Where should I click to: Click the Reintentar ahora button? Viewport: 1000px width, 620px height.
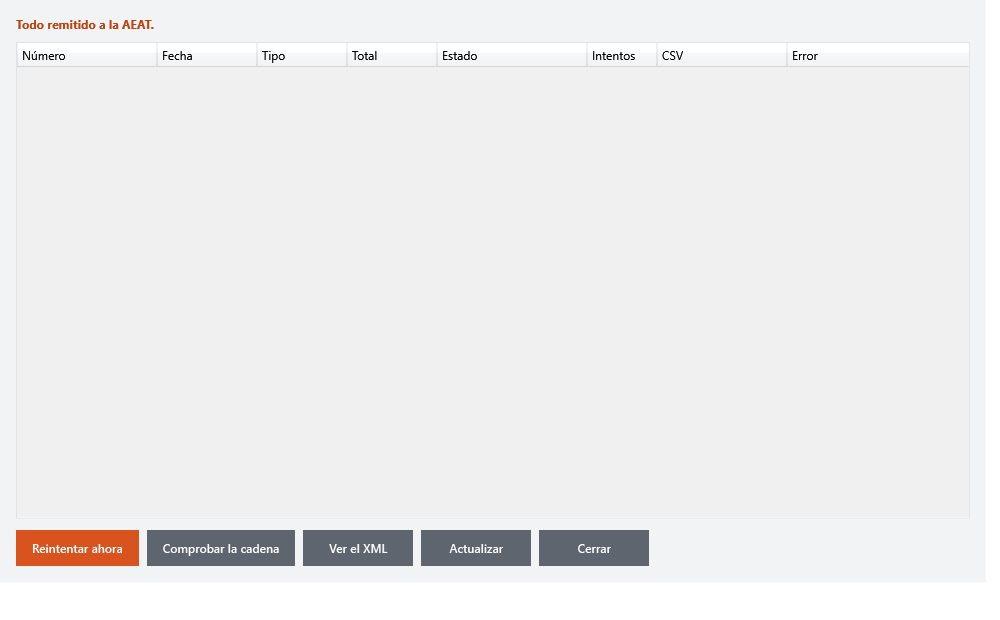pyautogui.click(x=77, y=548)
